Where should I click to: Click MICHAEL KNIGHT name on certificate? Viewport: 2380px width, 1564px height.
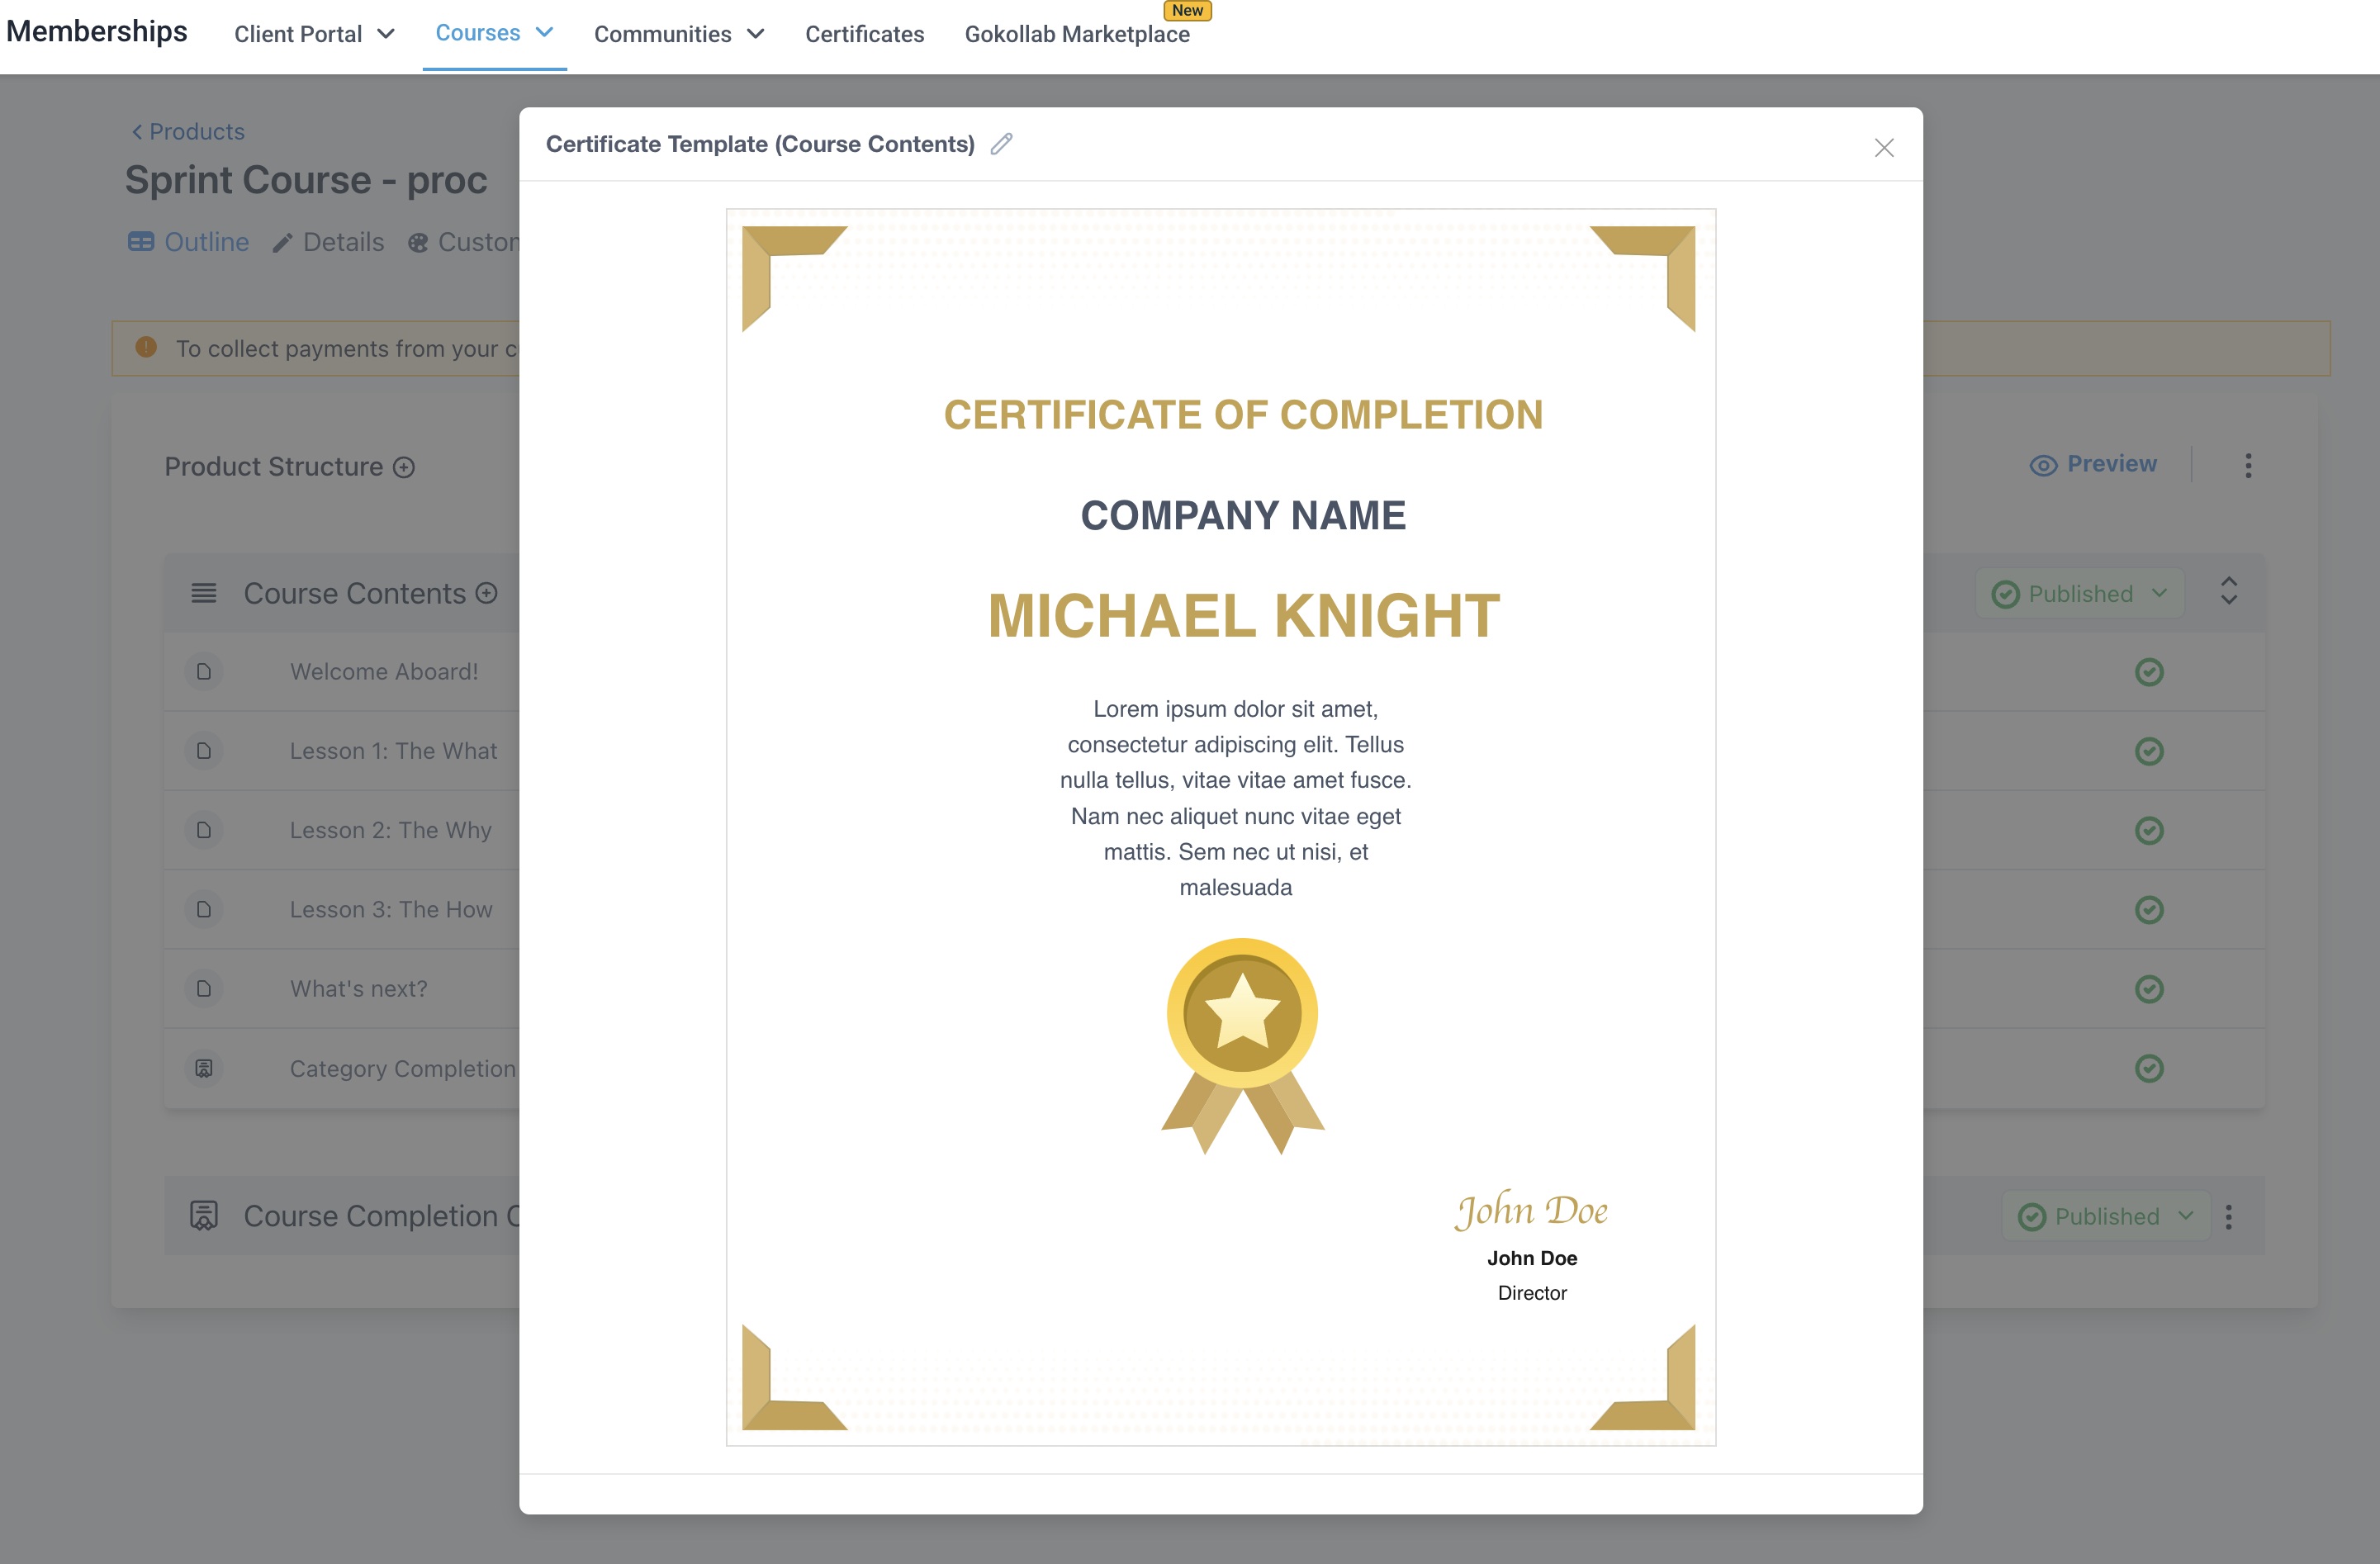tap(1243, 615)
